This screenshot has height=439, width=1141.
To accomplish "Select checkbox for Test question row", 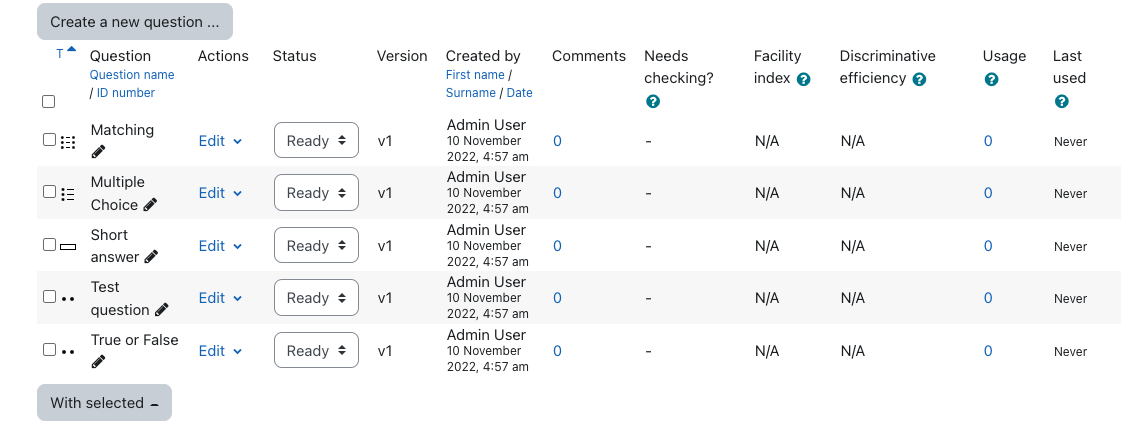I will point(49,297).
